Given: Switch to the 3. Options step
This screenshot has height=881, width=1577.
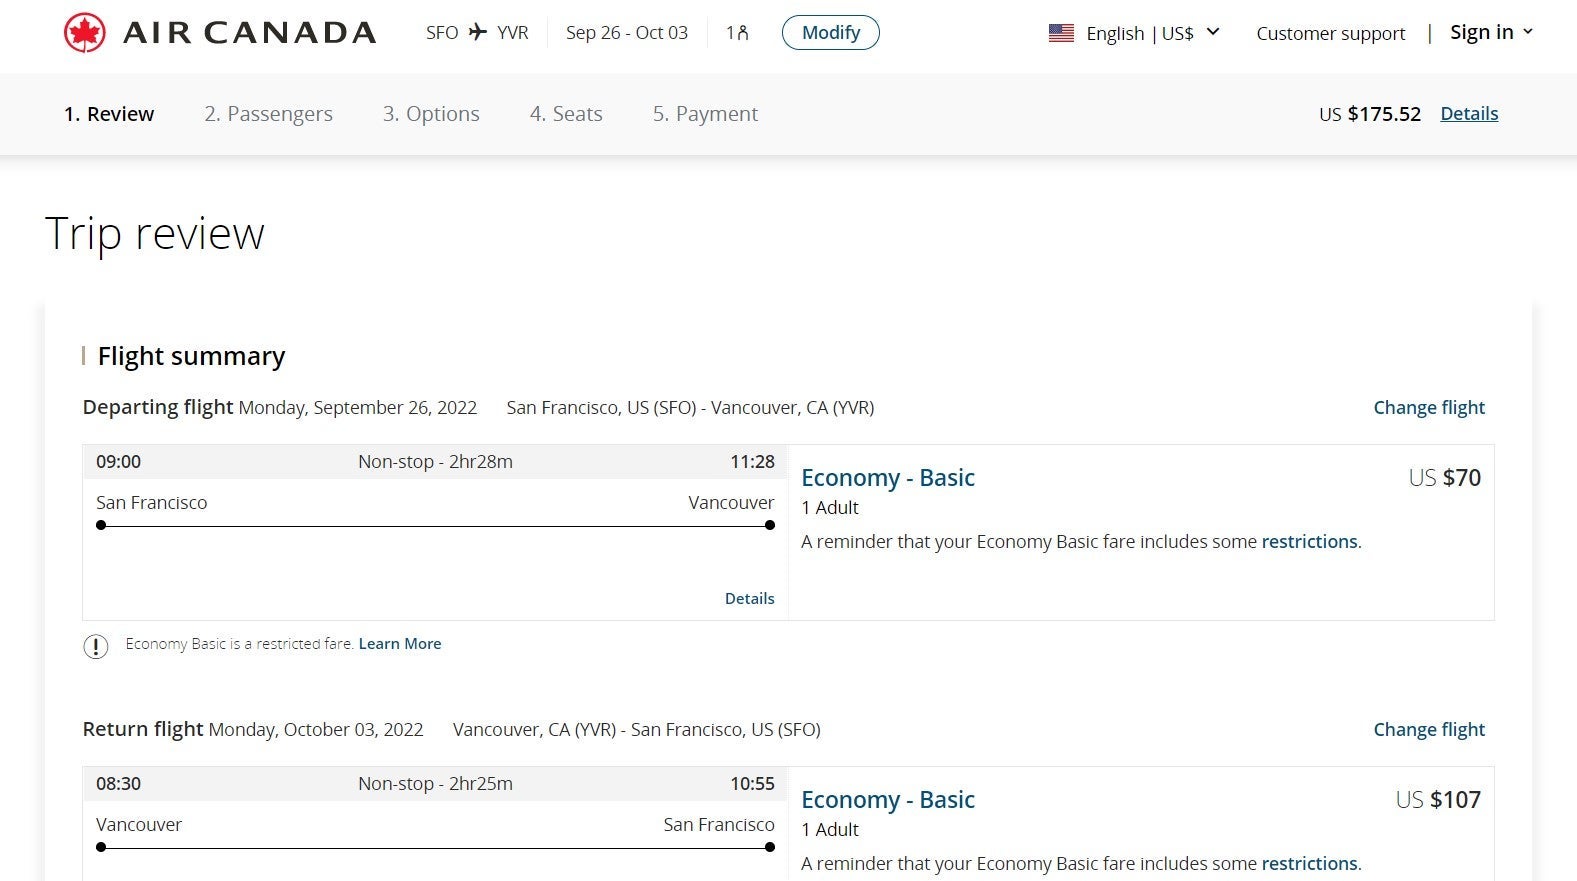Looking at the screenshot, I should point(431,114).
